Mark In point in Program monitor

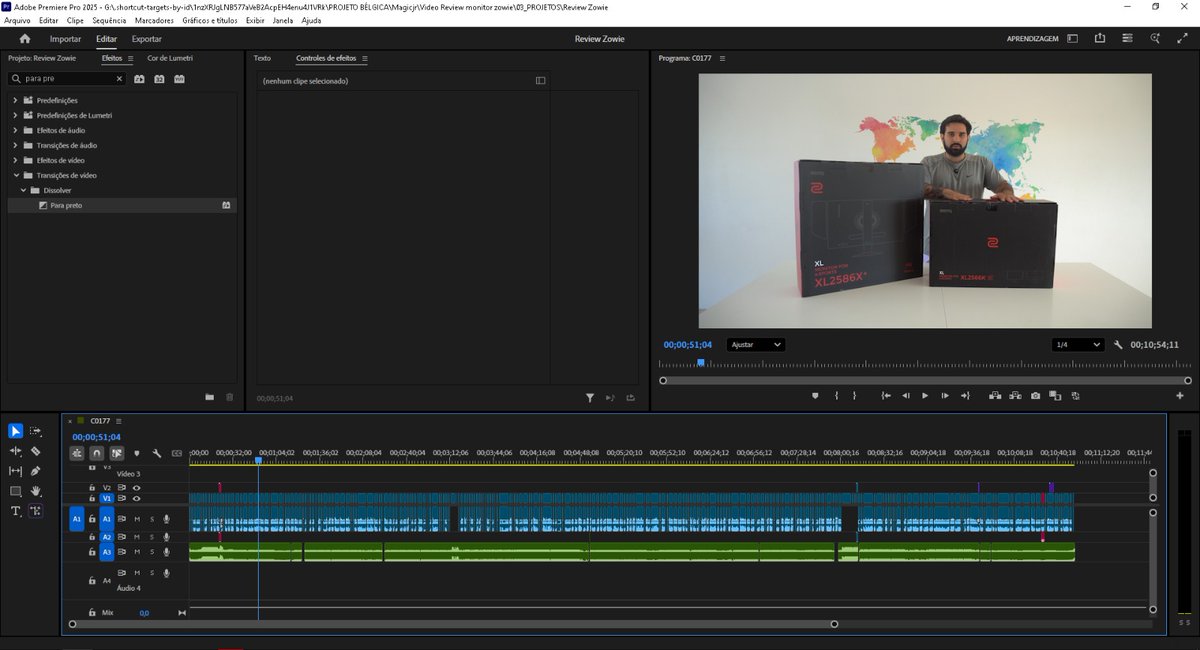836,396
